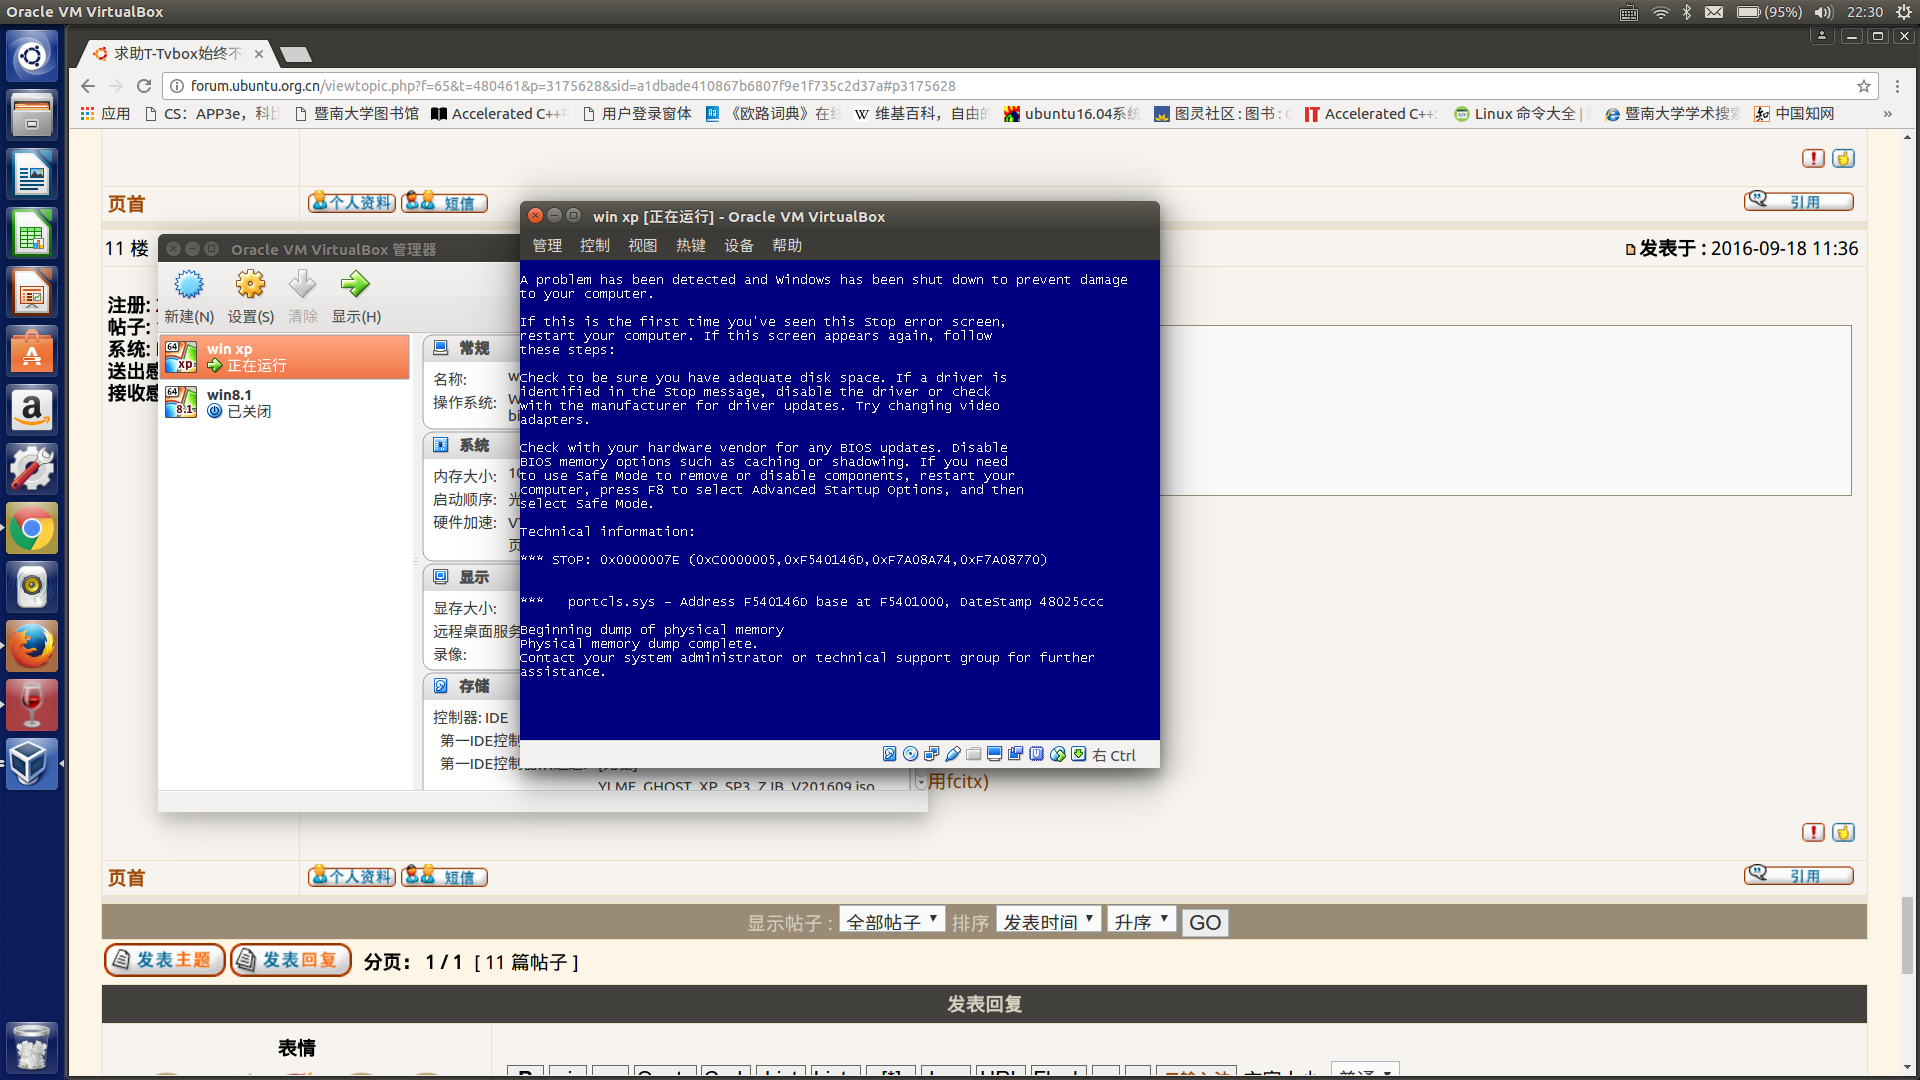Click the hard disk activity icon in VM status bar
Viewport: 1920px width, 1080px height.
click(890, 754)
